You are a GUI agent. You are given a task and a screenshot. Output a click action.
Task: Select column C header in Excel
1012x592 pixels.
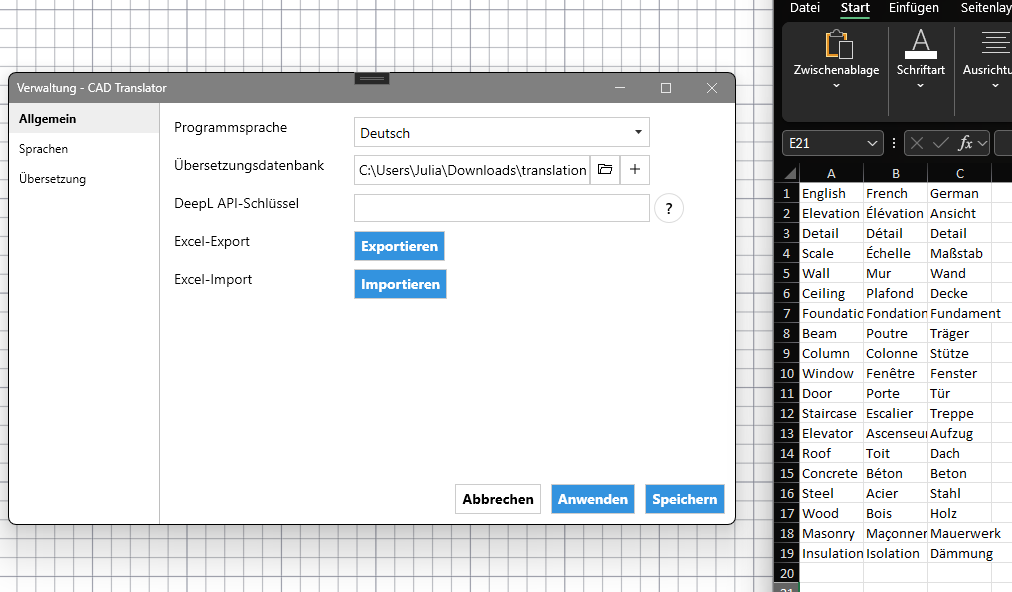tap(959, 173)
